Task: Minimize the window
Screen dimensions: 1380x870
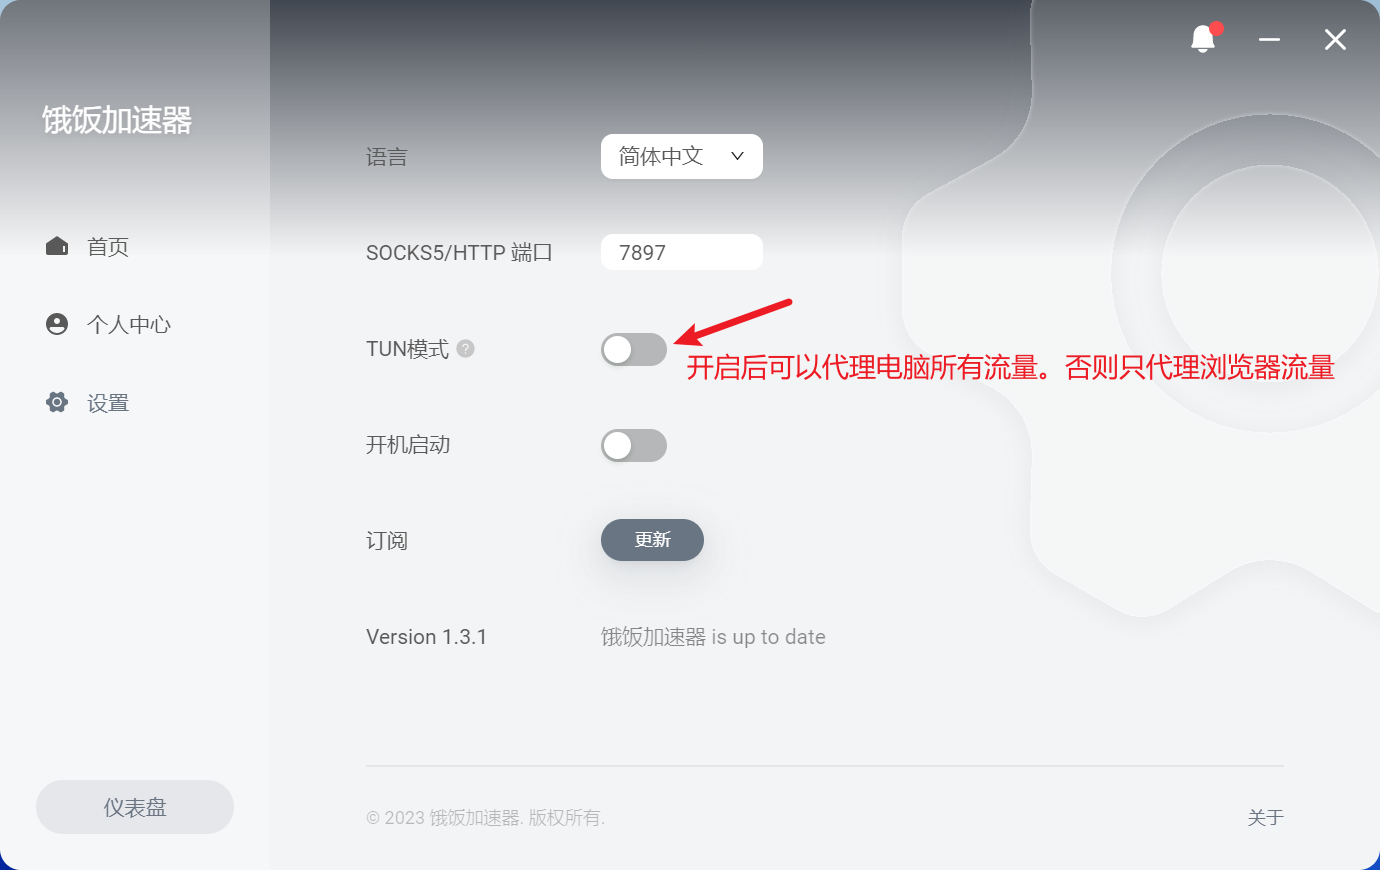Action: [x=1270, y=40]
